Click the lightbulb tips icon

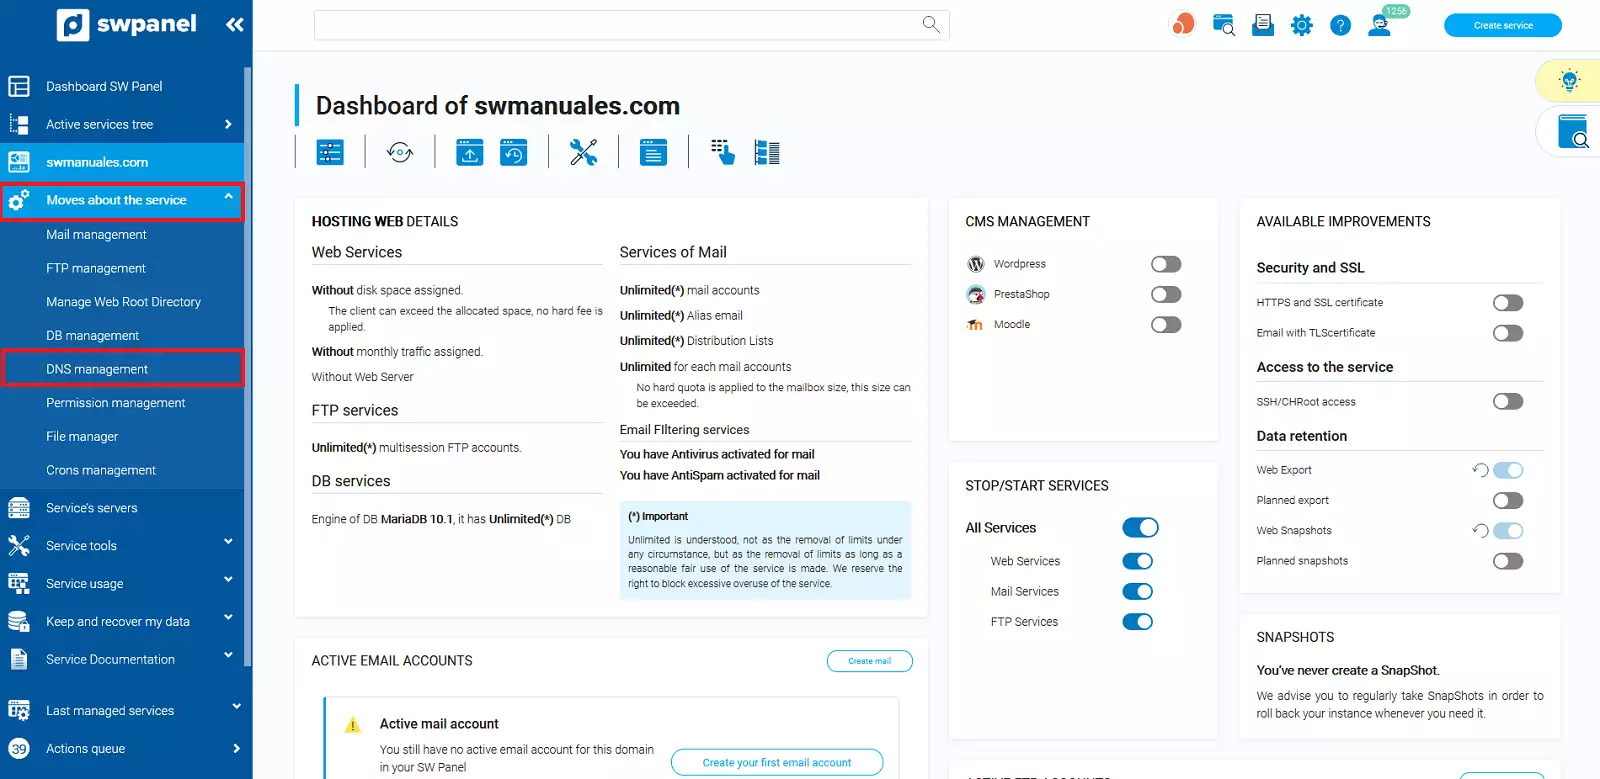1569,81
